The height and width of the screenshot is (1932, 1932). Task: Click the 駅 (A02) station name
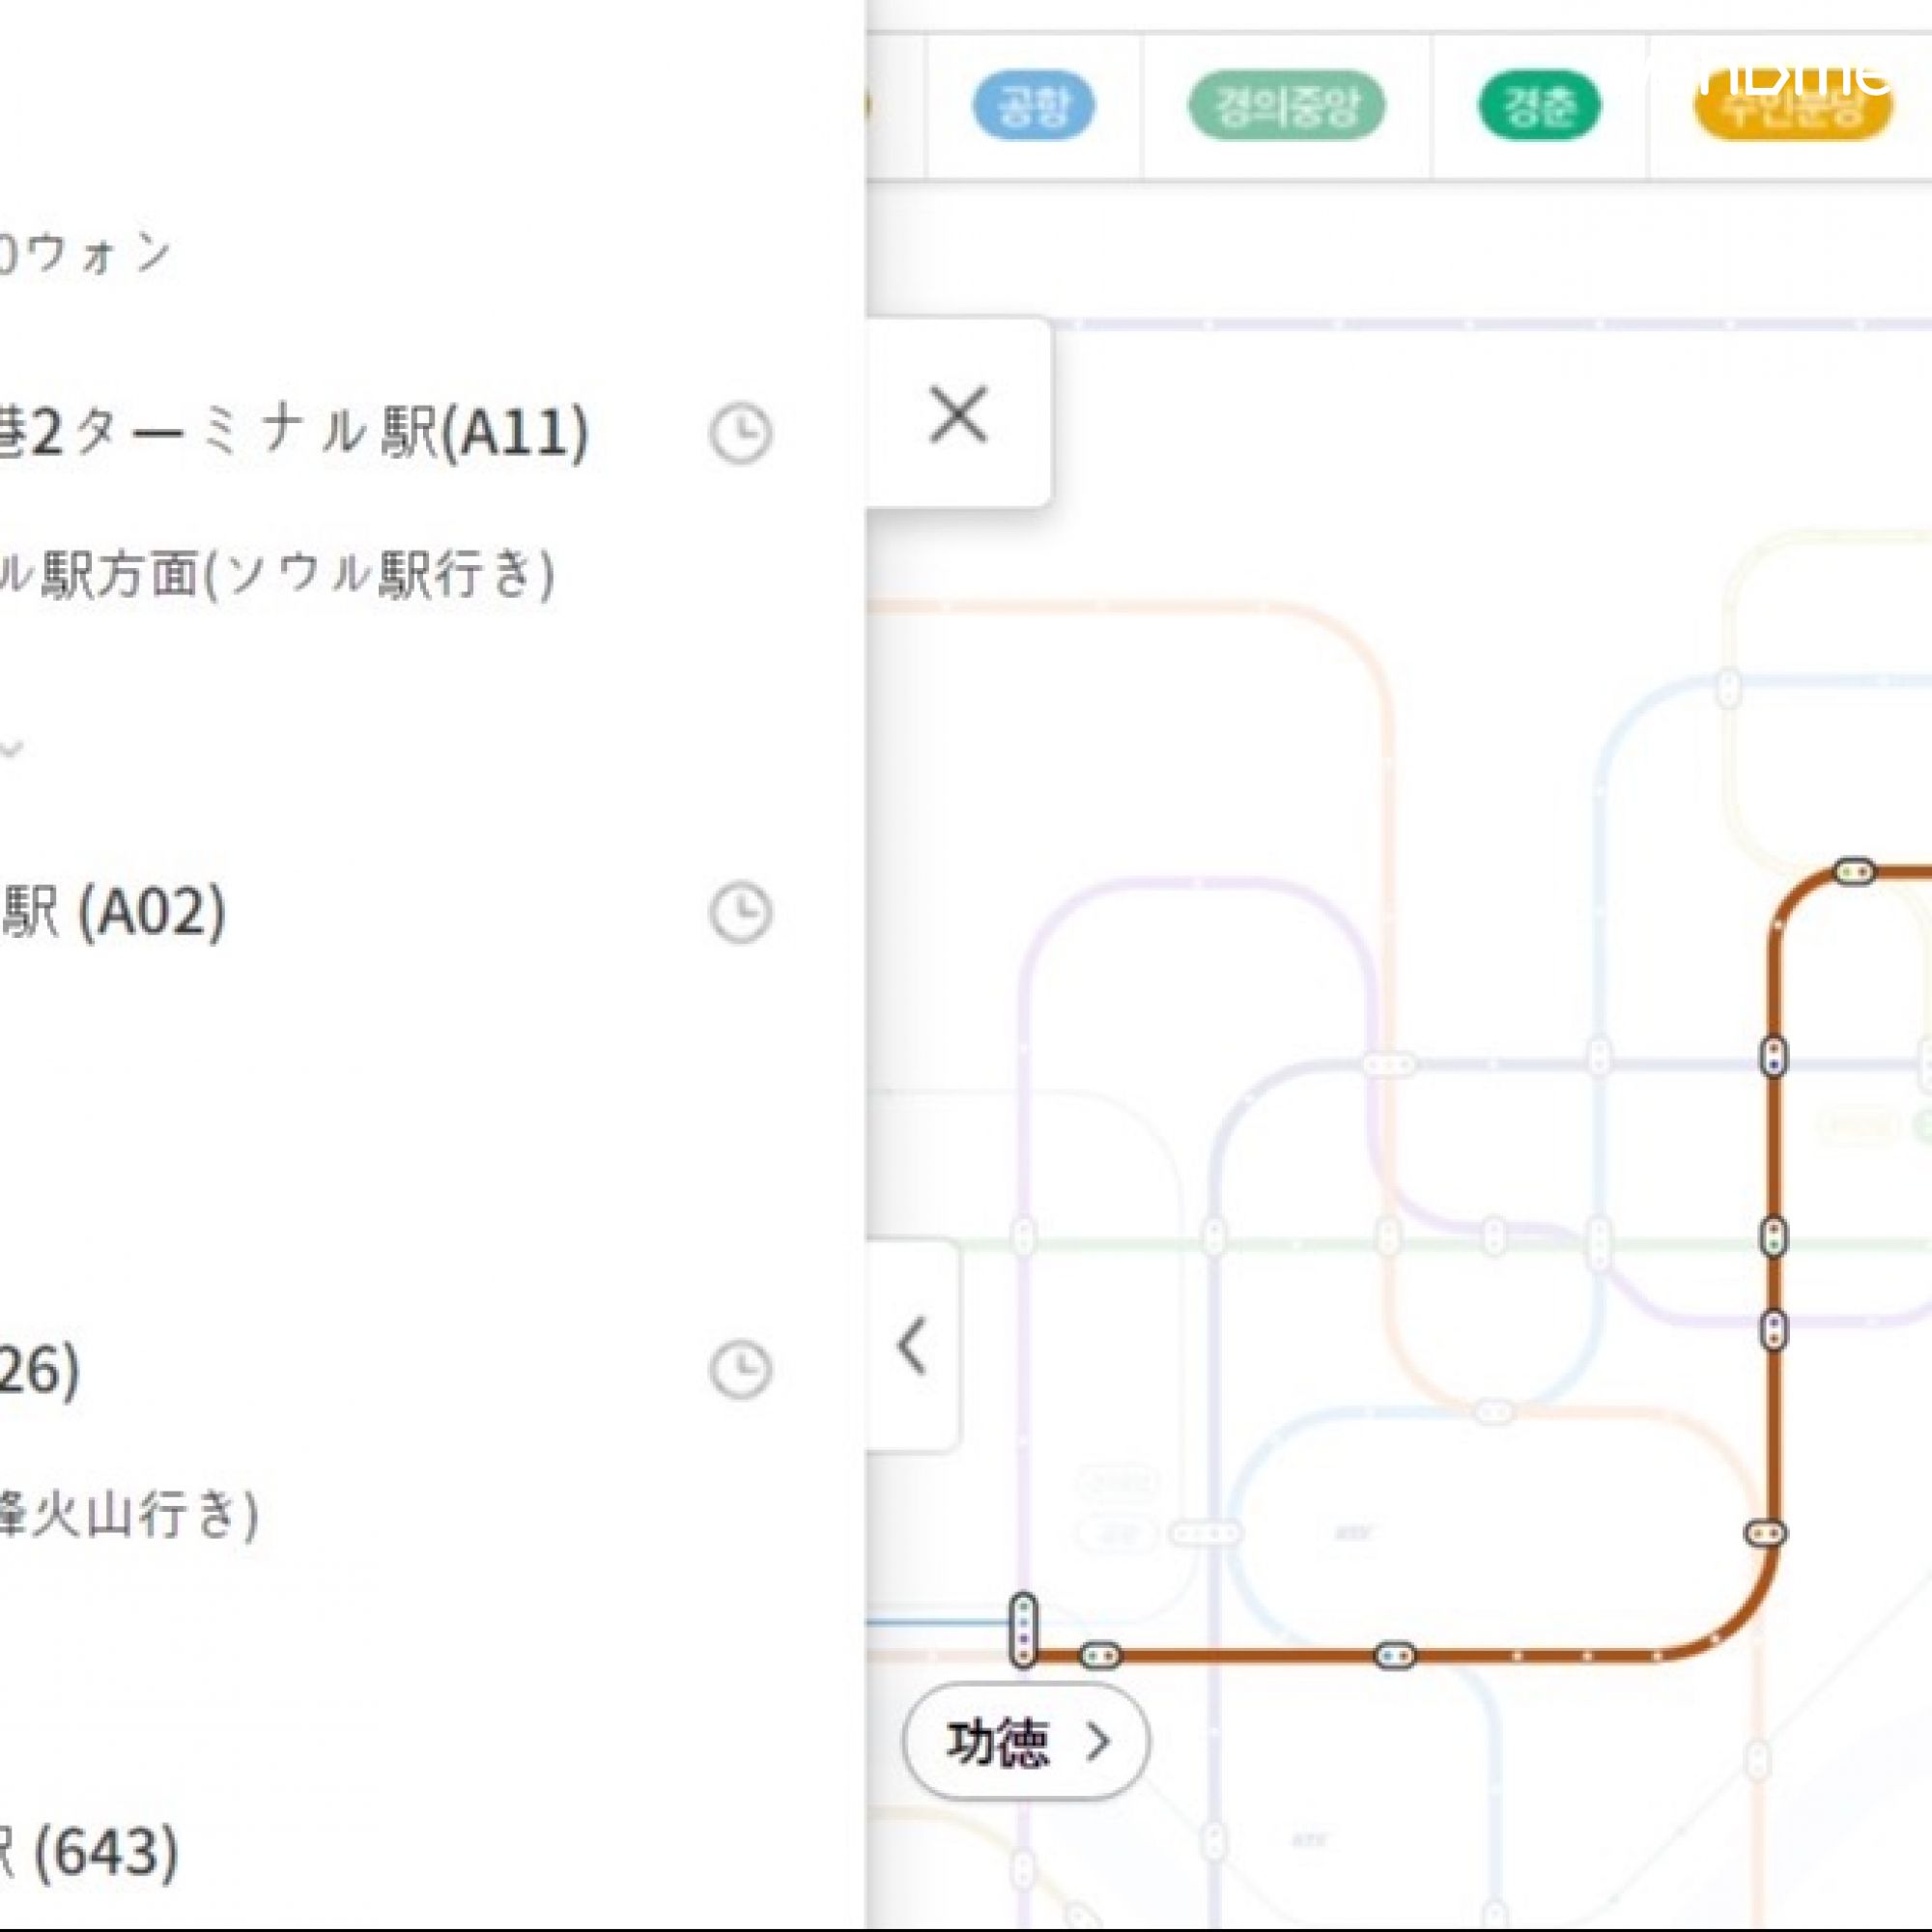coord(112,912)
